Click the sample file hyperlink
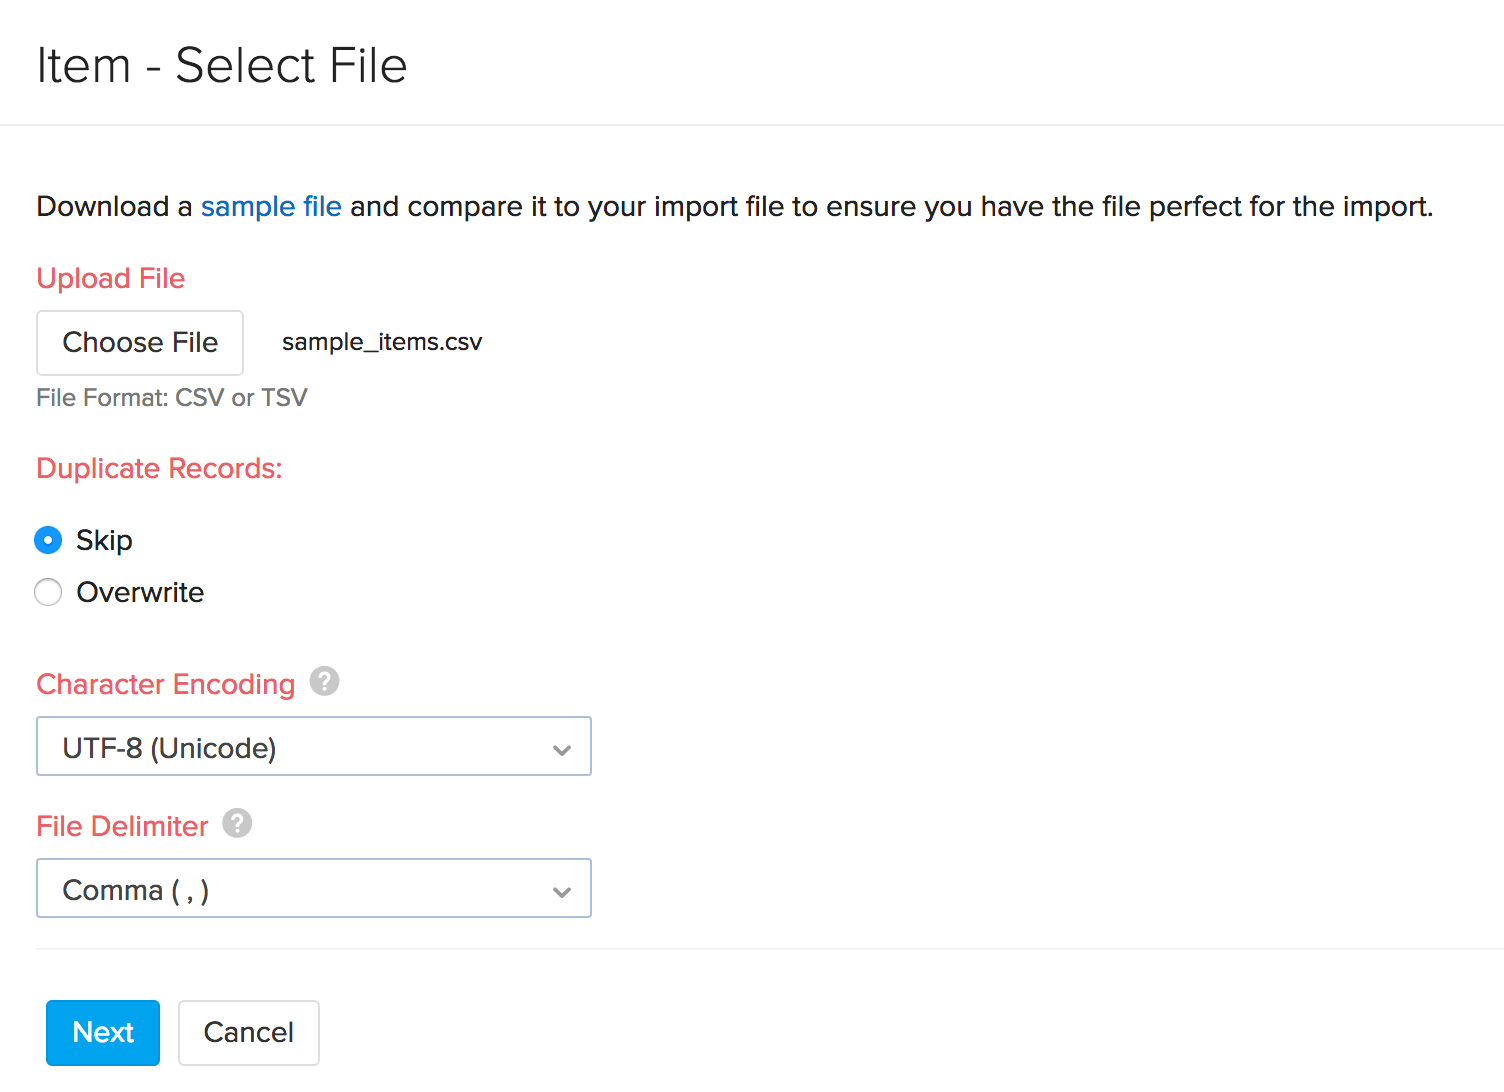The height and width of the screenshot is (1092, 1504). [271, 206]
